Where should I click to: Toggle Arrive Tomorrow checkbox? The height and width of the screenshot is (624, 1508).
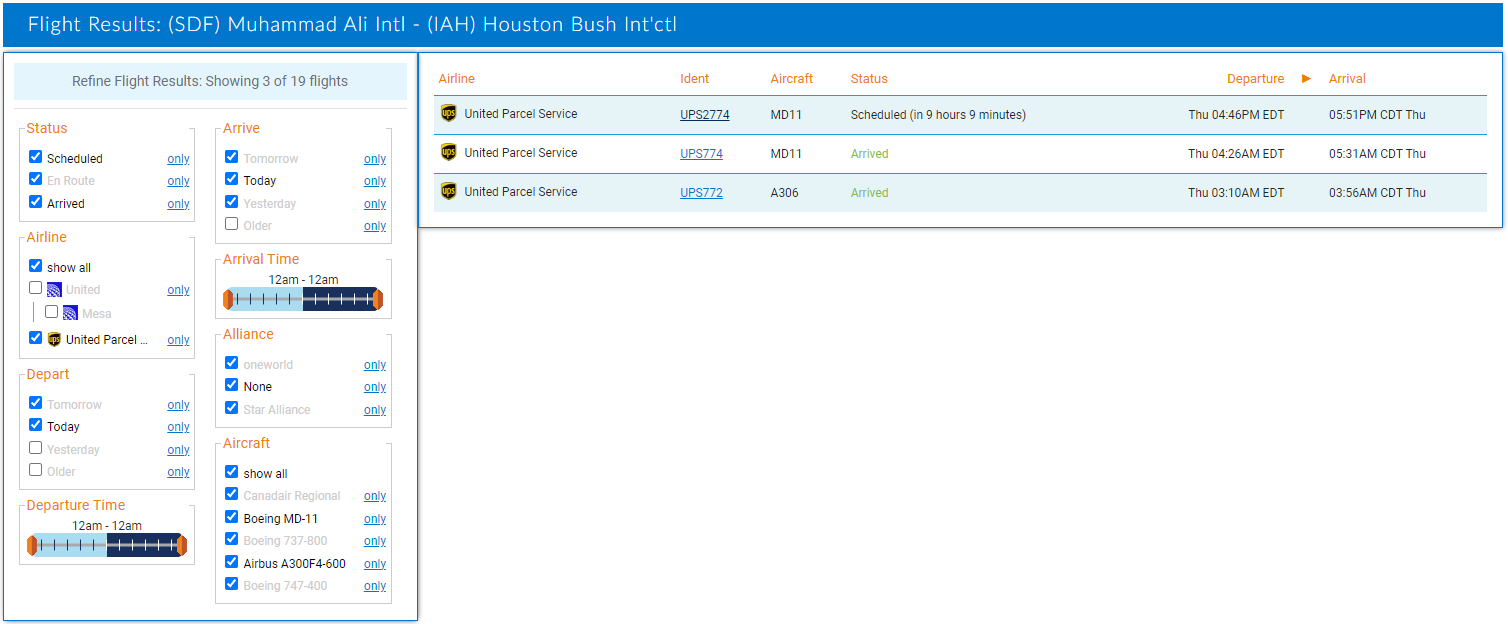tap(232, 157)
